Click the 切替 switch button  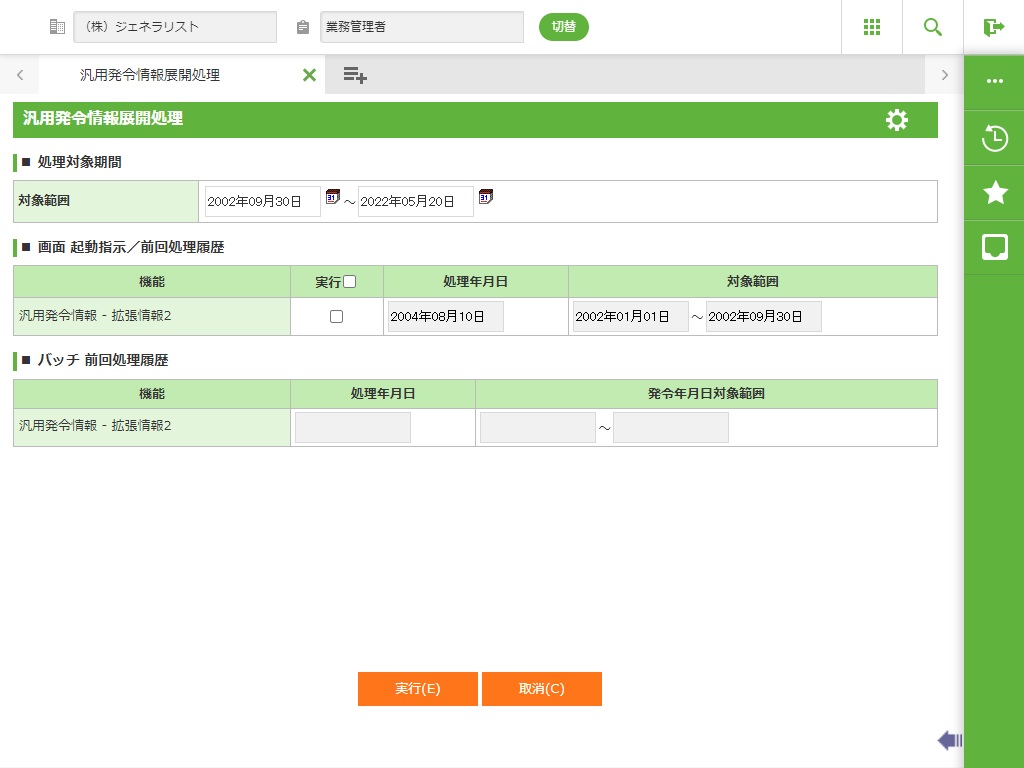coord(563,27)
